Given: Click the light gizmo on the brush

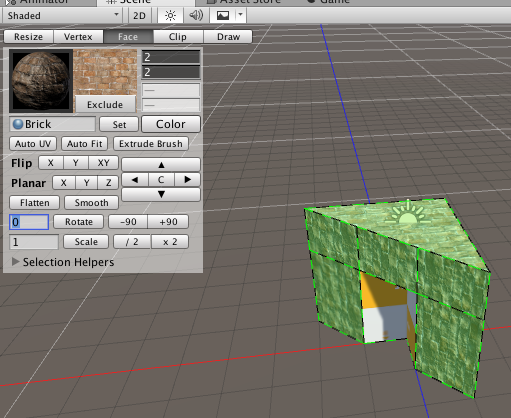Looking at the screenshot, I should coord(408,213).
